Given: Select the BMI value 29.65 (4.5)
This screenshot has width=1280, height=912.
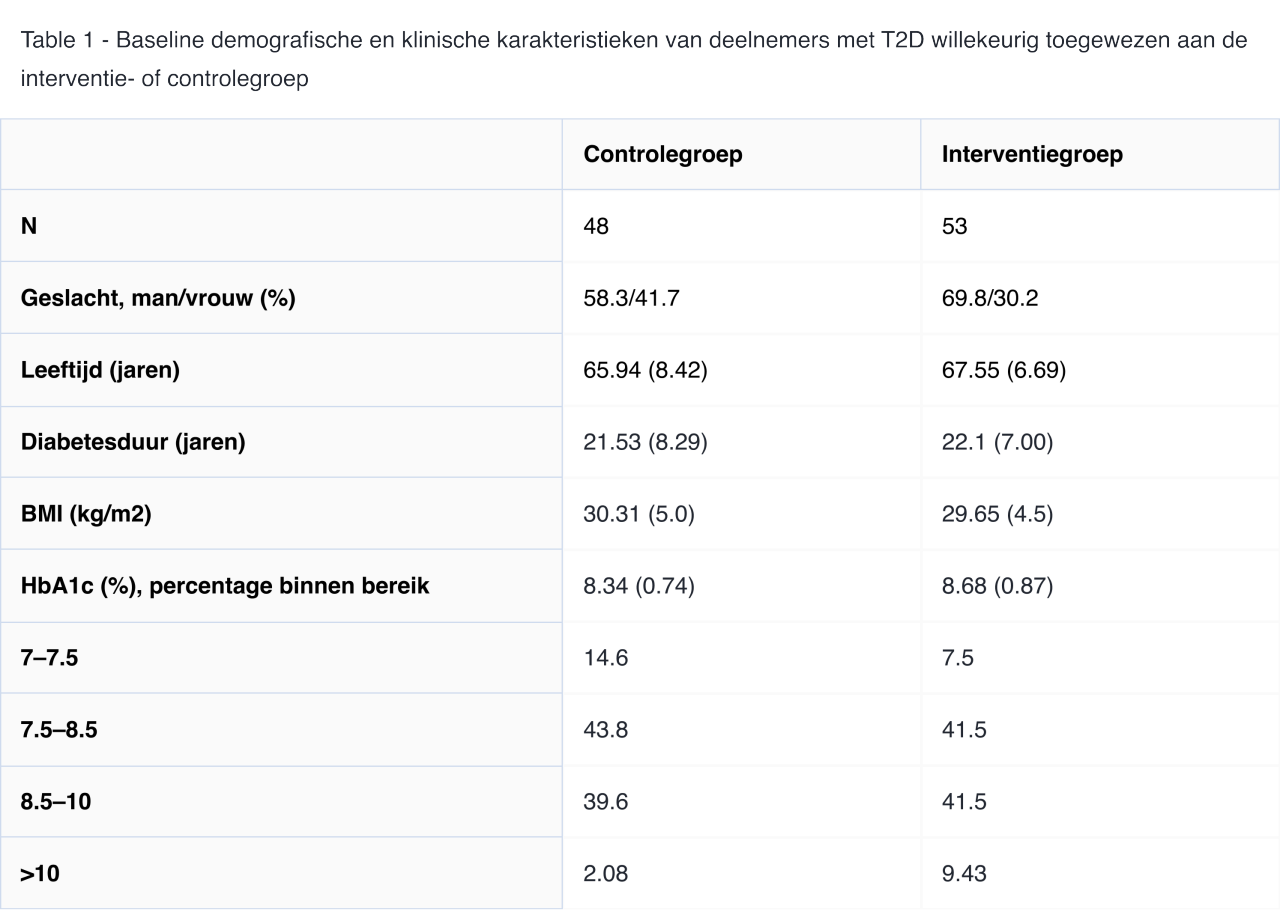Looking at the screenshot, I should click(997, 514).
